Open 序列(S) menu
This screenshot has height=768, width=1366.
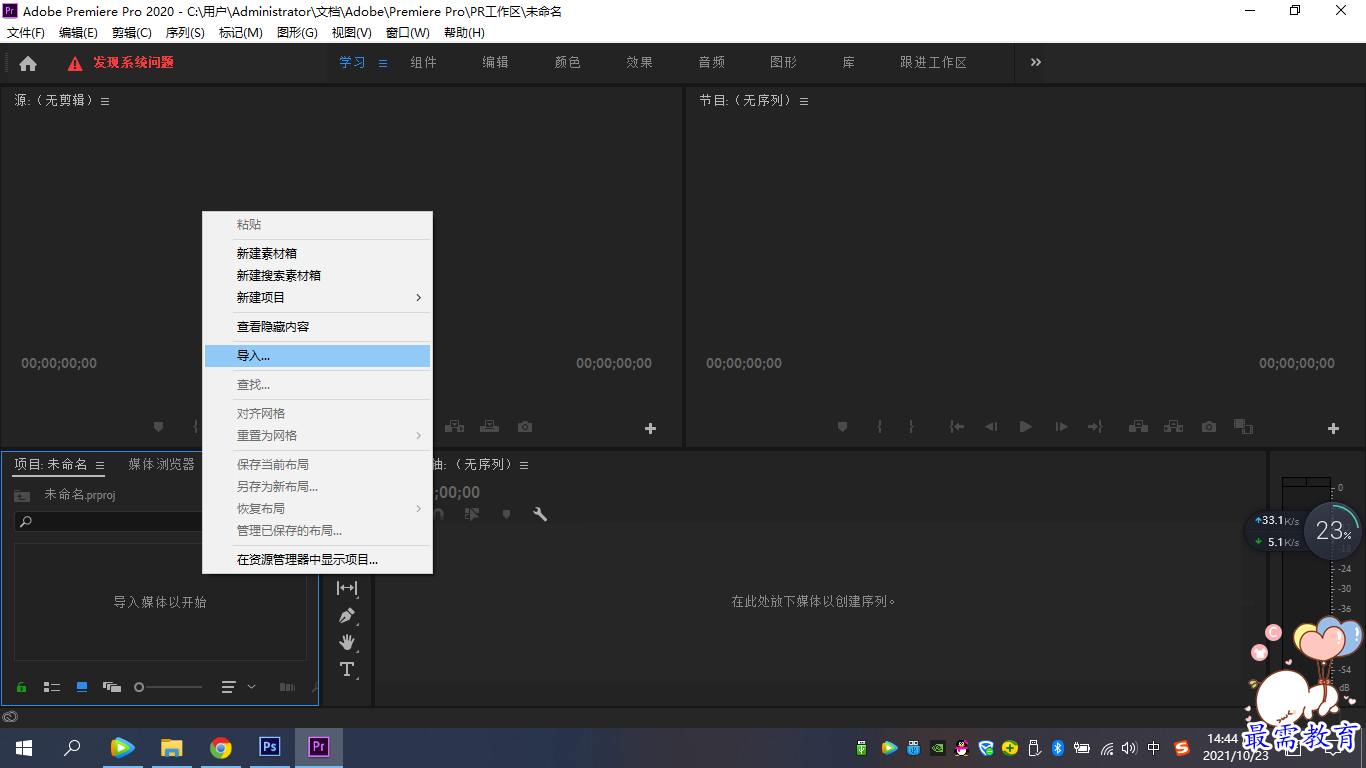click(185, 33)
